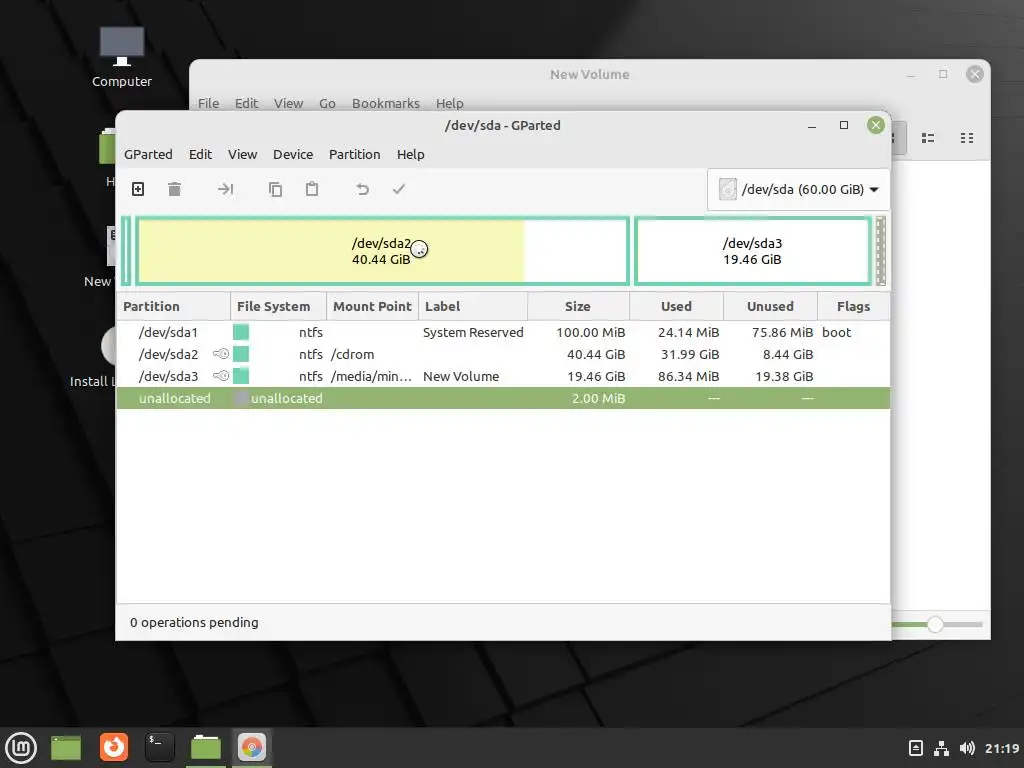Viewport: 1024px width, 768px height.
Task: Select the /dev/sda3 partition row
Action: pos(503,377)
